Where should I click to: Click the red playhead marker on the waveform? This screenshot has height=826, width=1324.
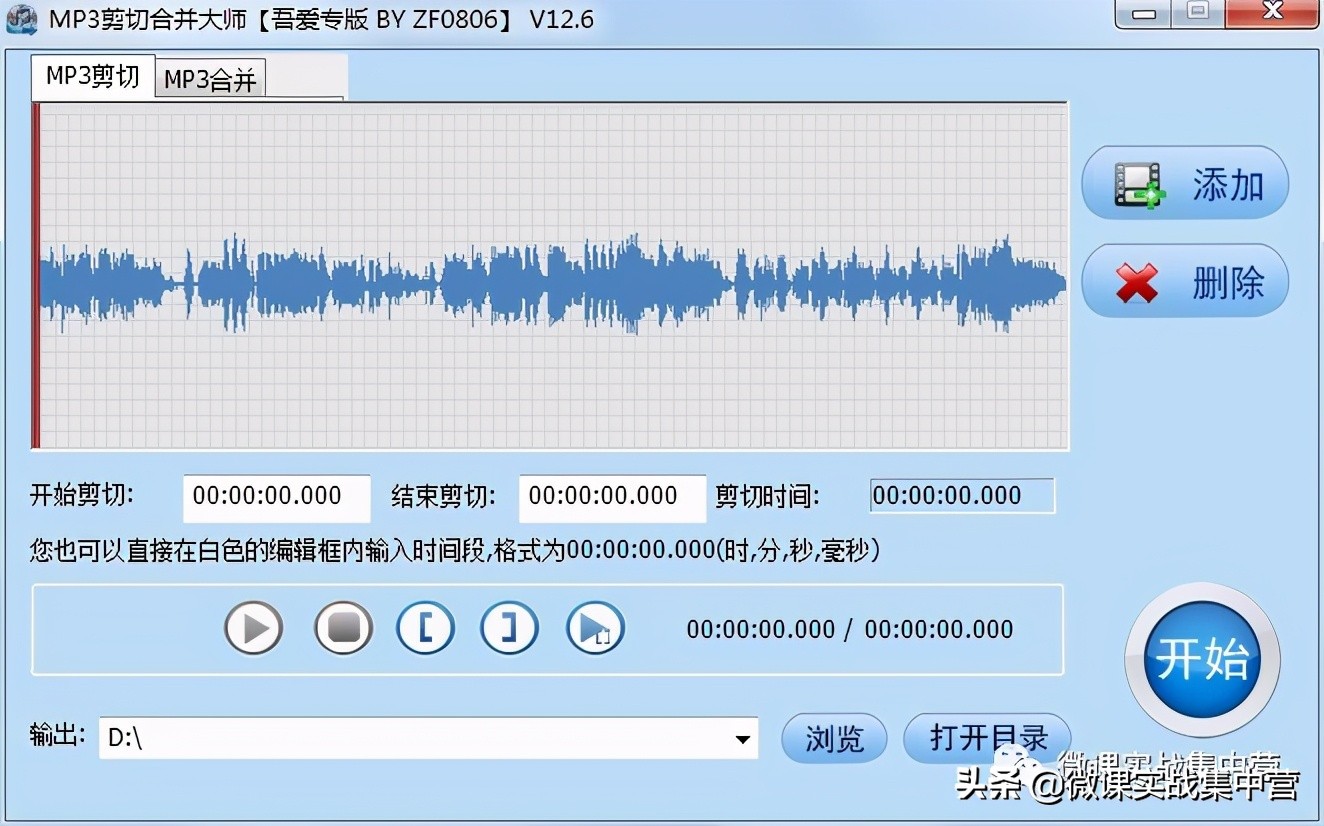click(x=37, y=275)
